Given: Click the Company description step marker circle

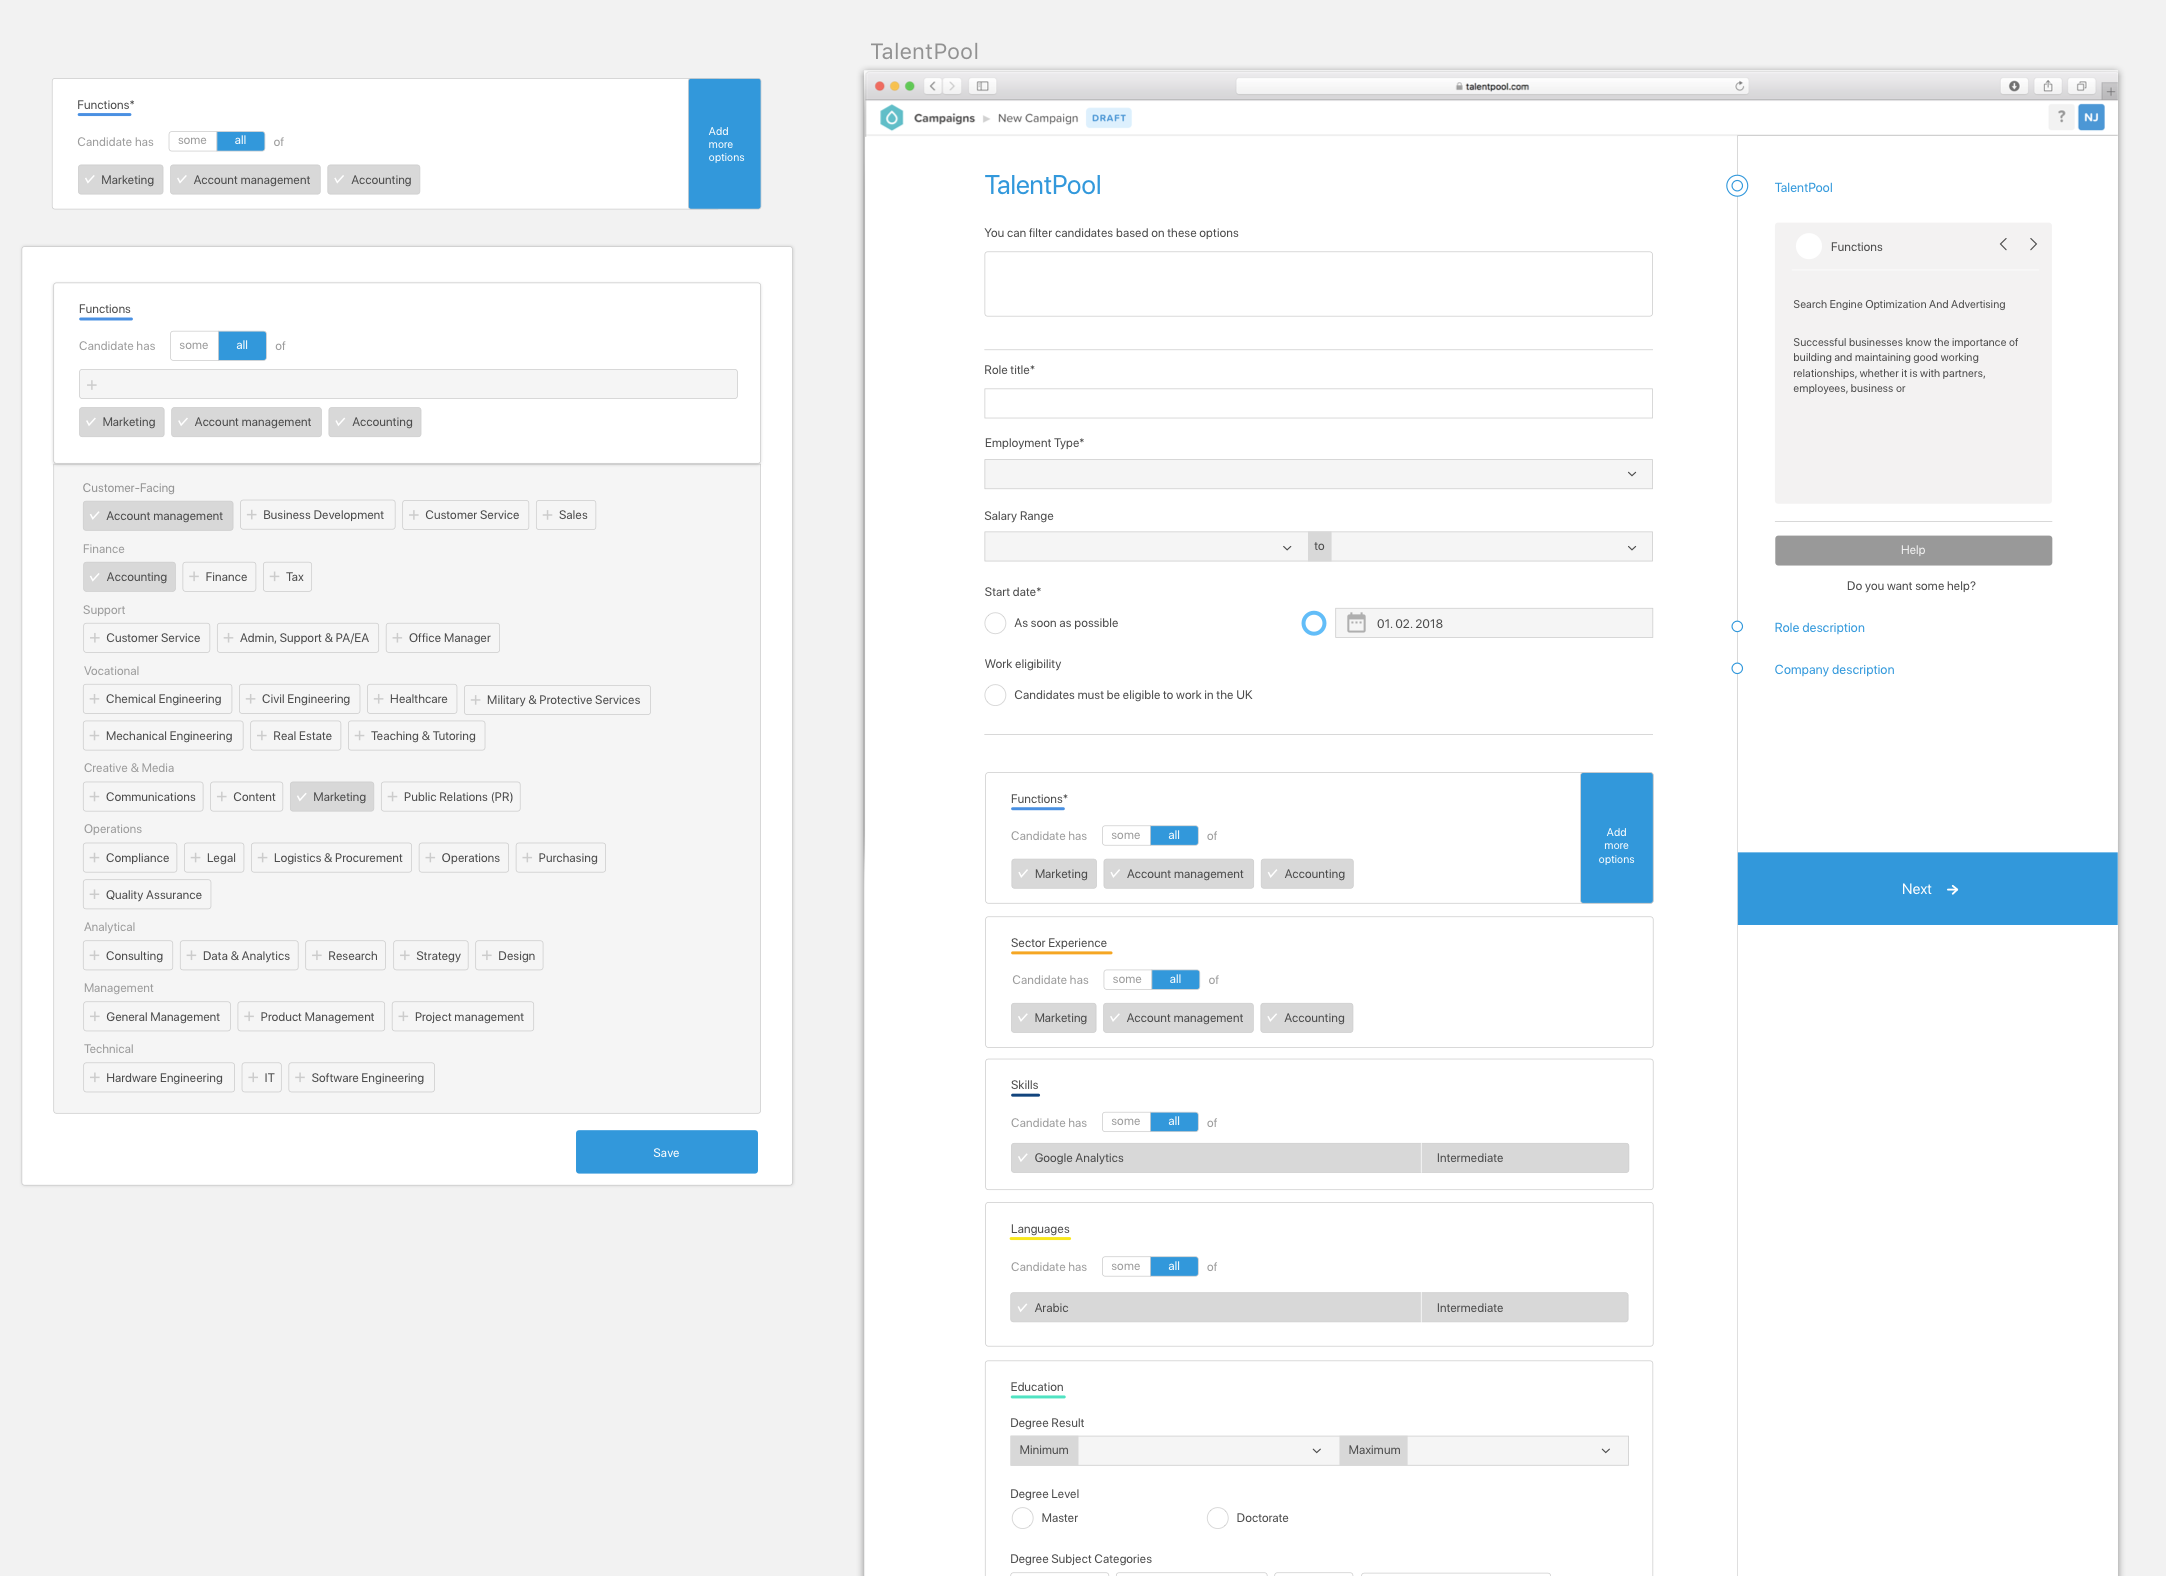Looking at the screenshot, I should [1737, 669].
